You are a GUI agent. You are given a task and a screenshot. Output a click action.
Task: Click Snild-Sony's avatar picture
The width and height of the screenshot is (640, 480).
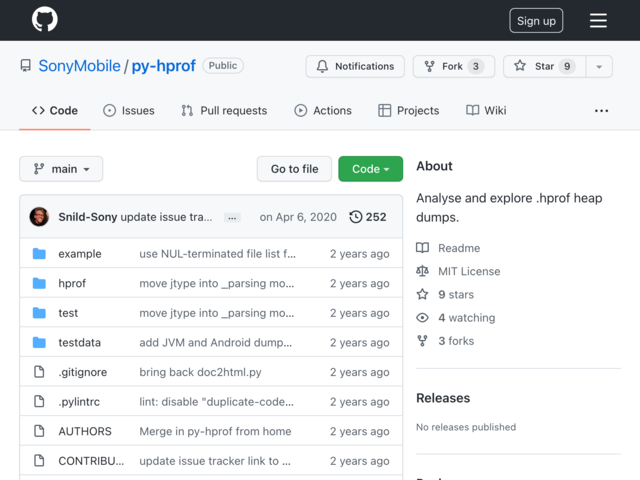click(39, 217)
